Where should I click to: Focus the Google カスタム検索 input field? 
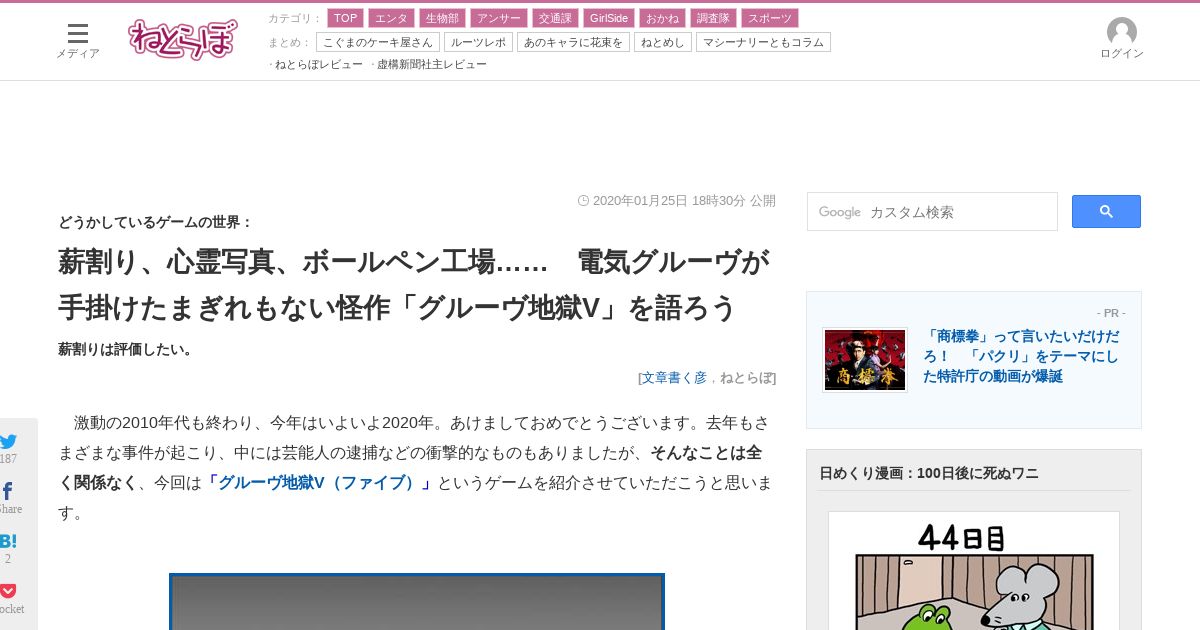(932, 212)
